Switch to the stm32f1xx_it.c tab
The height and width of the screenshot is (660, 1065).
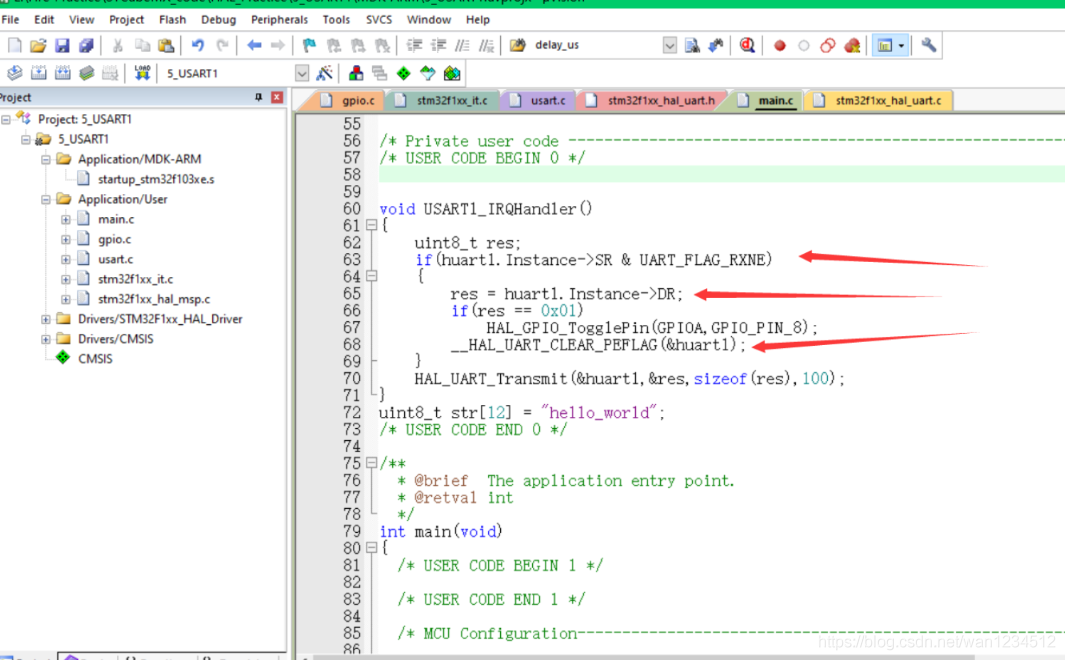[x=451, y=101]
